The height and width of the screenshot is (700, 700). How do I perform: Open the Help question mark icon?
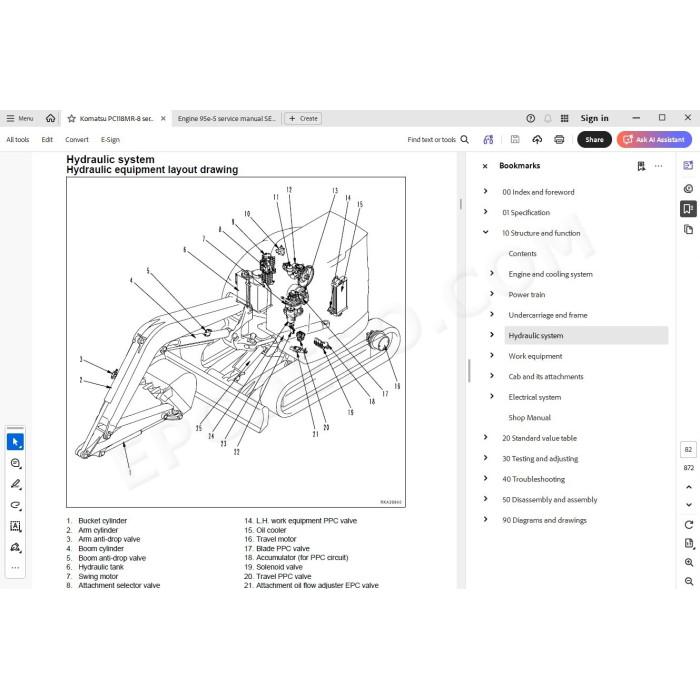pos(530,118)
